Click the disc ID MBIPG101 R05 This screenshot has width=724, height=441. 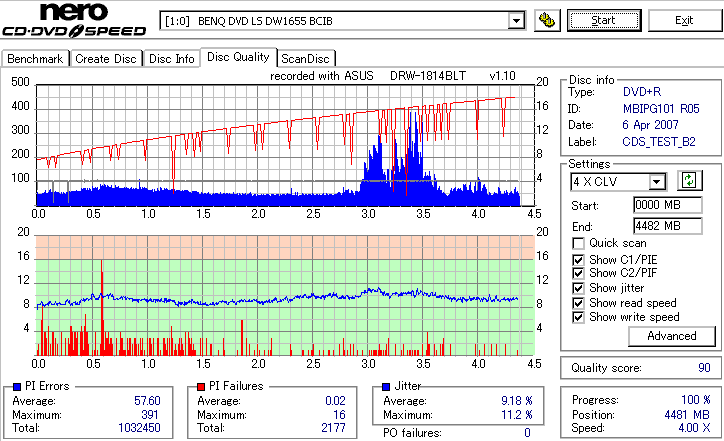coord(661,109)
